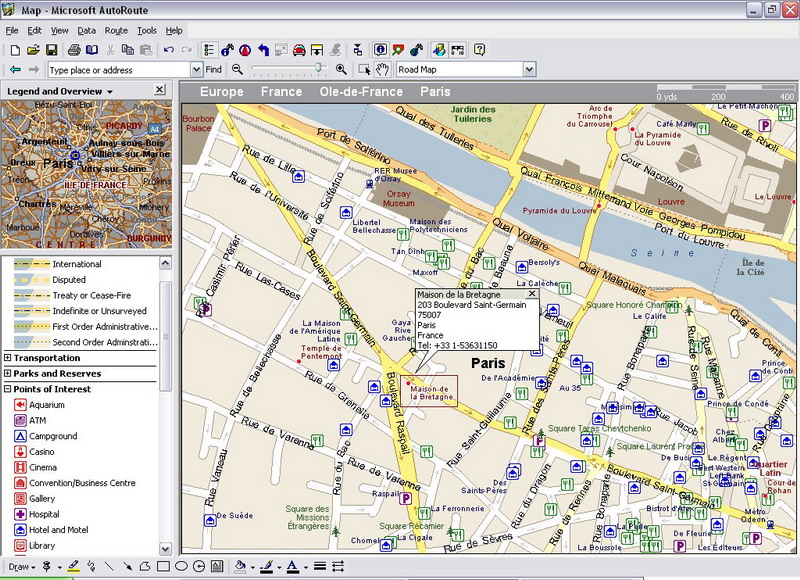Click the Find button
800x580 pixels.
pos(214,70)
